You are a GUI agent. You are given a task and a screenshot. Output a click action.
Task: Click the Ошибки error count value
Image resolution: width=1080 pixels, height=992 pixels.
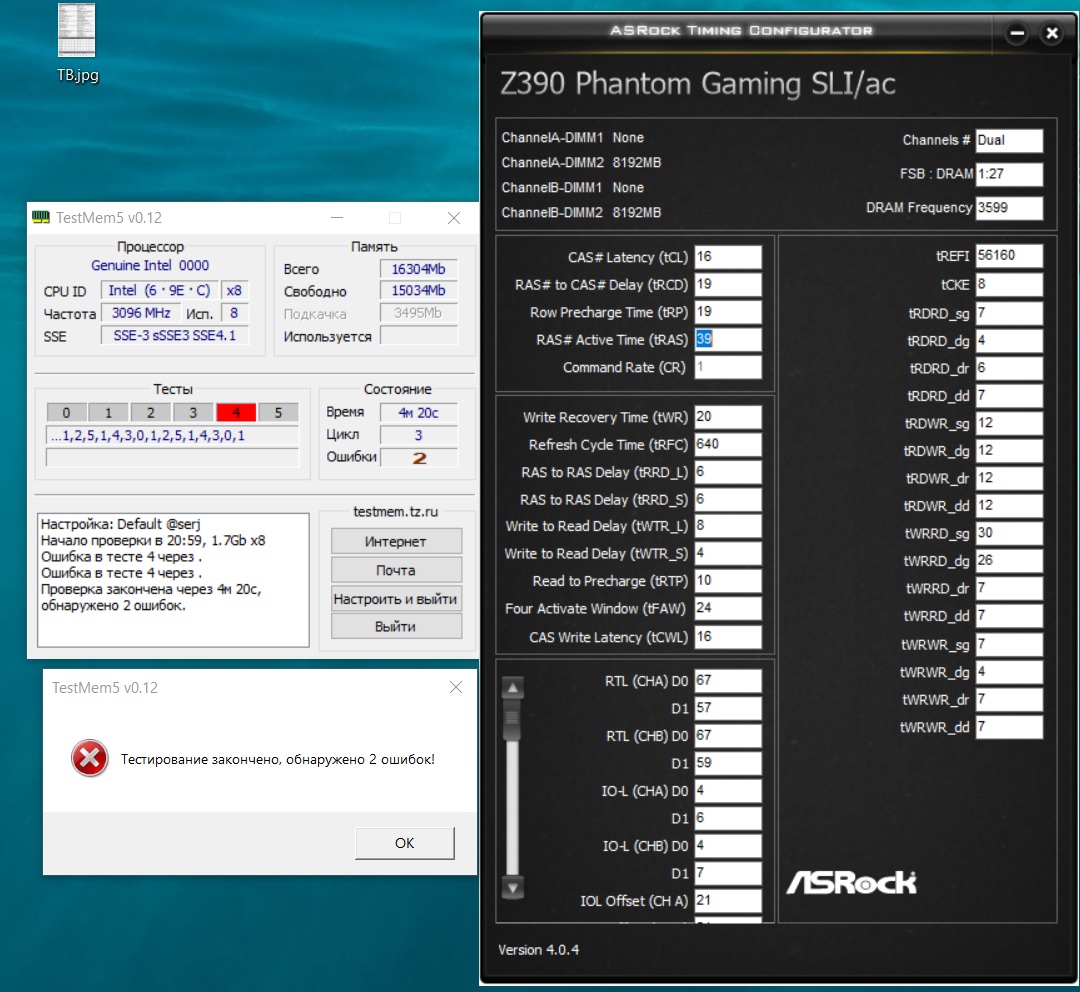(x=419, y=457)
